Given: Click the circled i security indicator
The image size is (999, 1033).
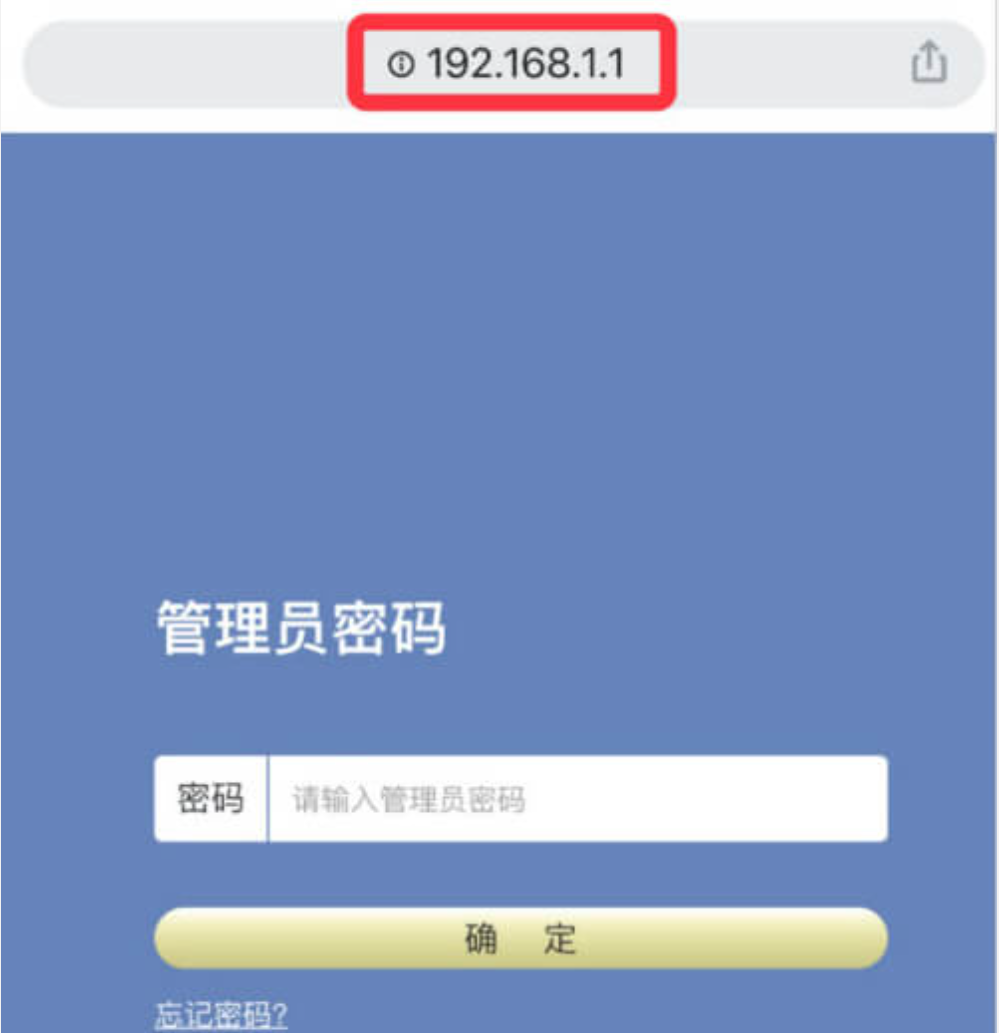Looking at the screenshot, I should tap(401, 64).
